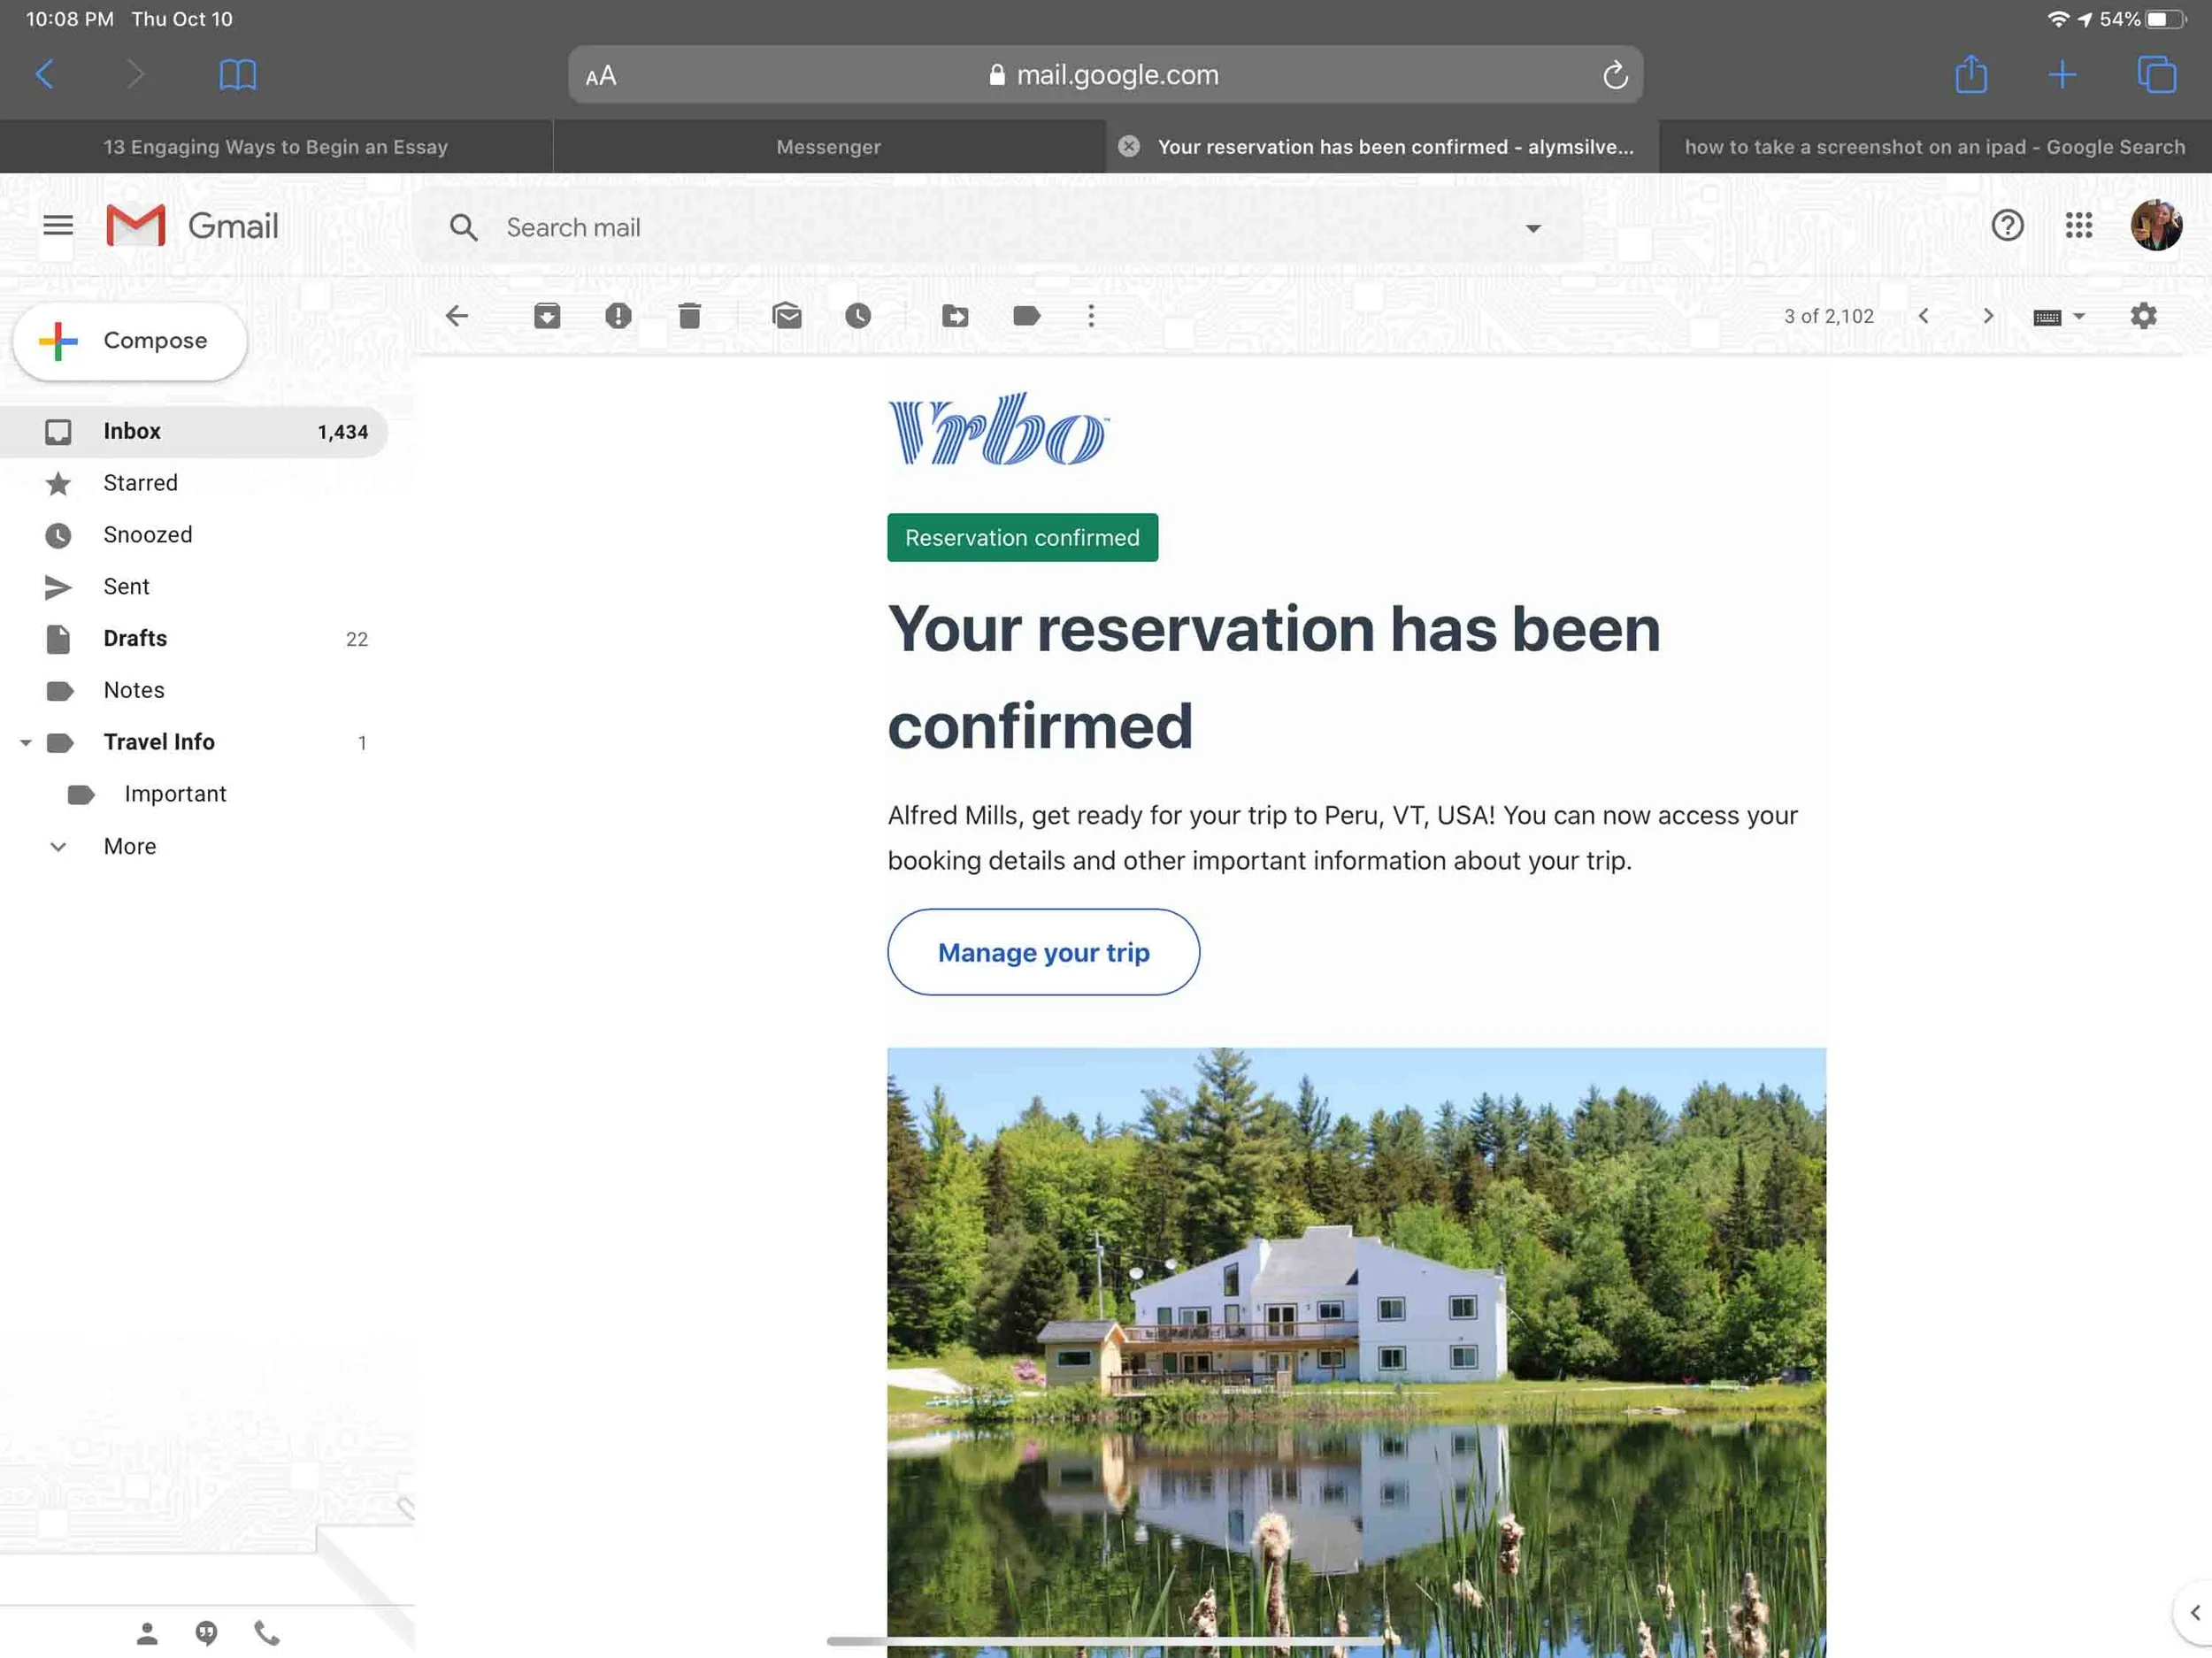Compose a new email

tap(129, 340)
